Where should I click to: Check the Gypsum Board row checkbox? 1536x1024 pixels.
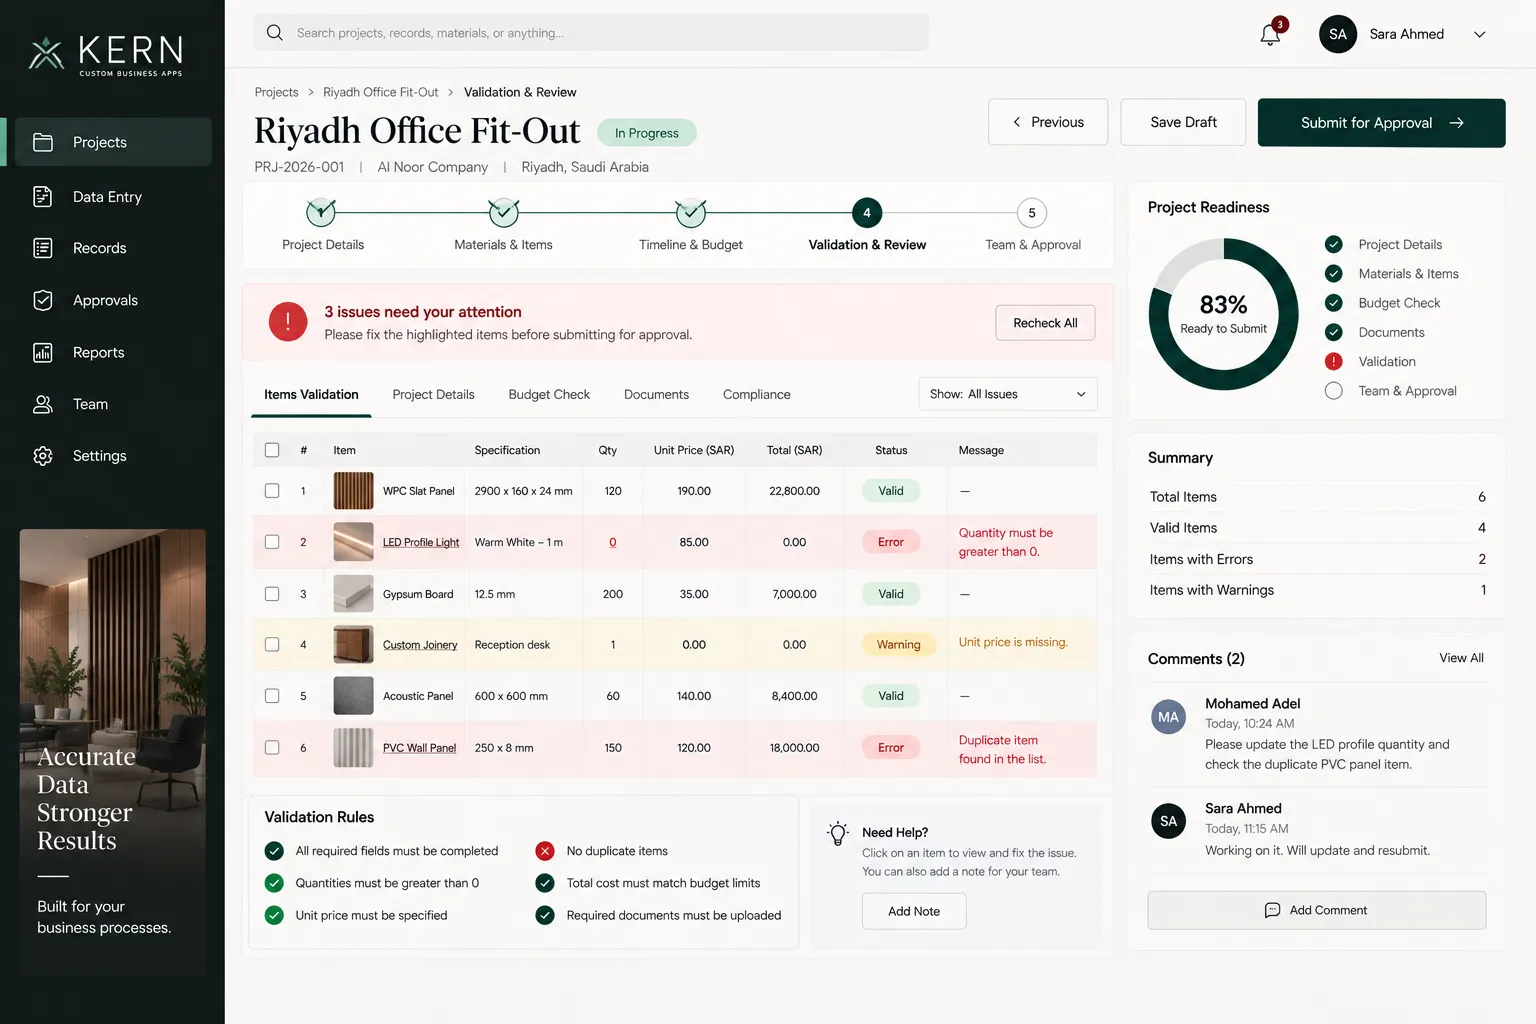point(272,594)
